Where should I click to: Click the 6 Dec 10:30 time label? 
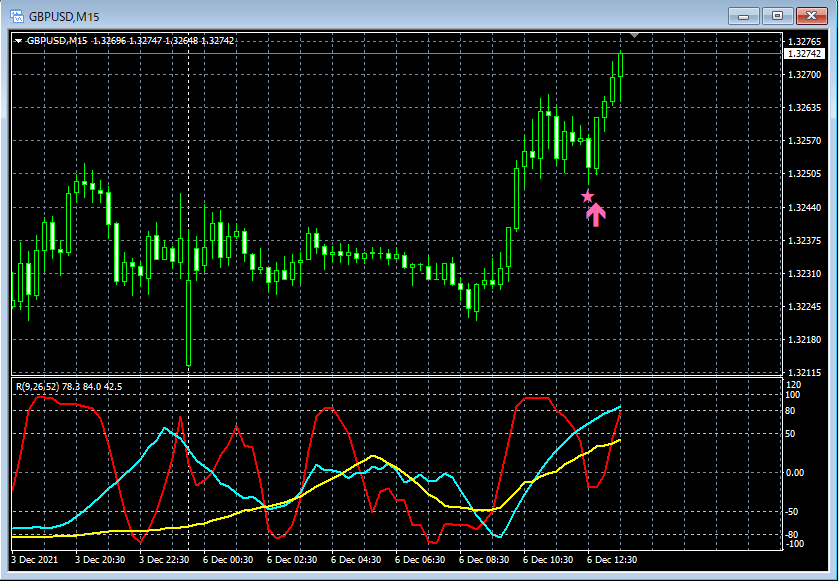point(548,560)
